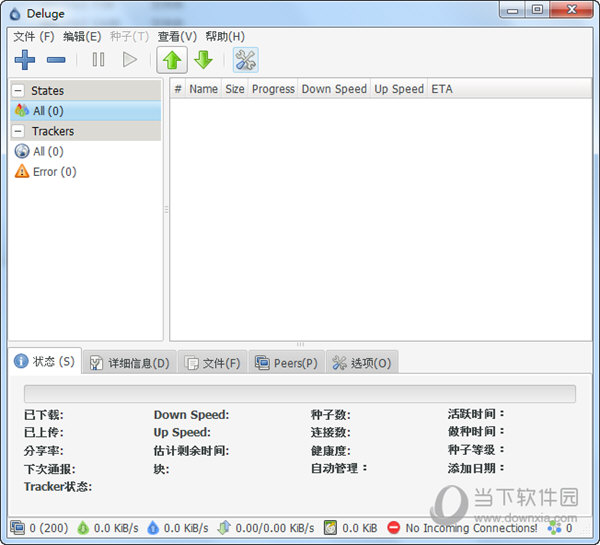Select All (0) under States
This screenshot has height=545, width=600.
tap(86, 111)
